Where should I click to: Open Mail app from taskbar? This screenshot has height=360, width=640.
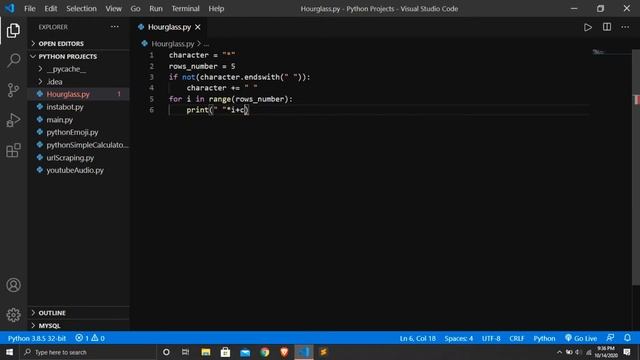click(245, 352)
